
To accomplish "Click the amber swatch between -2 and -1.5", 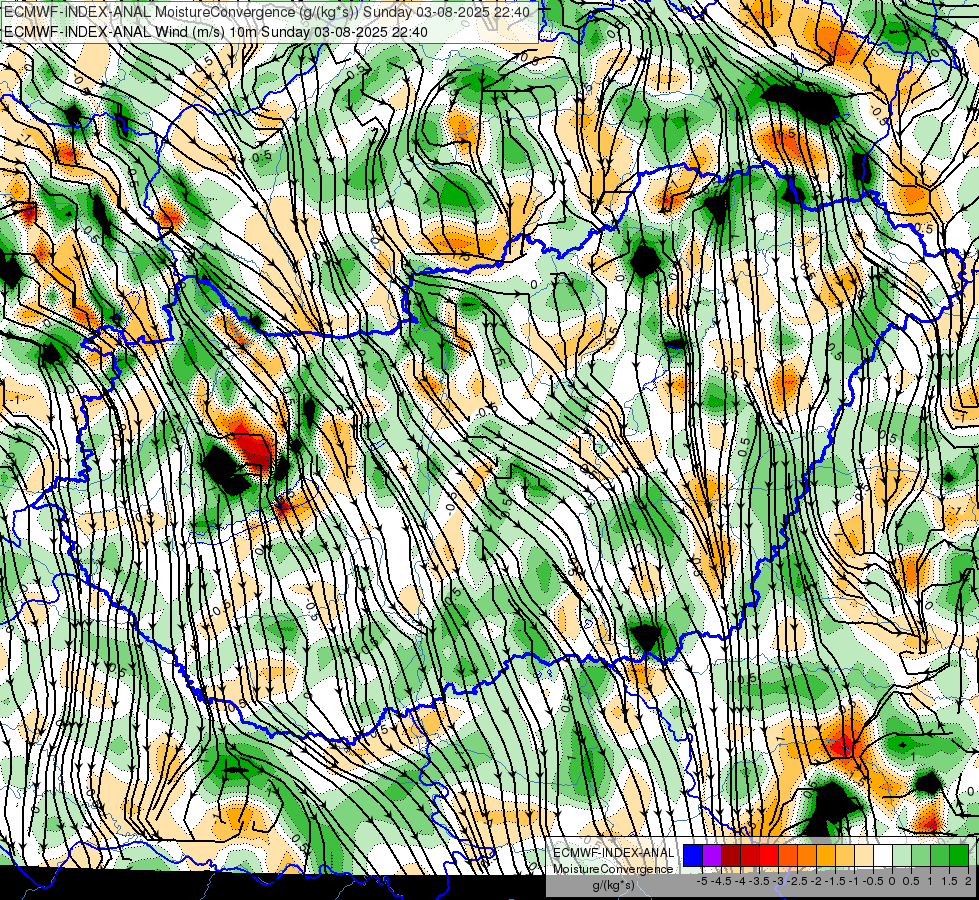I will pyautogui.click(x=826, y=856).
